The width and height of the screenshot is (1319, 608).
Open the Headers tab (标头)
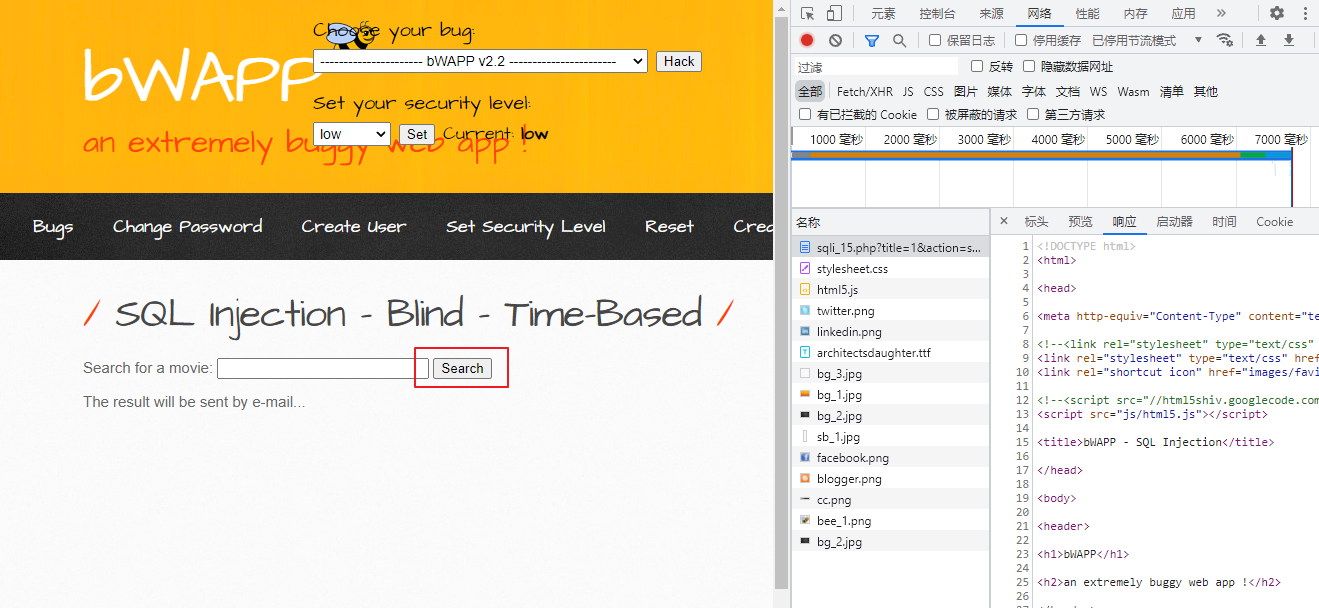point(1036,222)
